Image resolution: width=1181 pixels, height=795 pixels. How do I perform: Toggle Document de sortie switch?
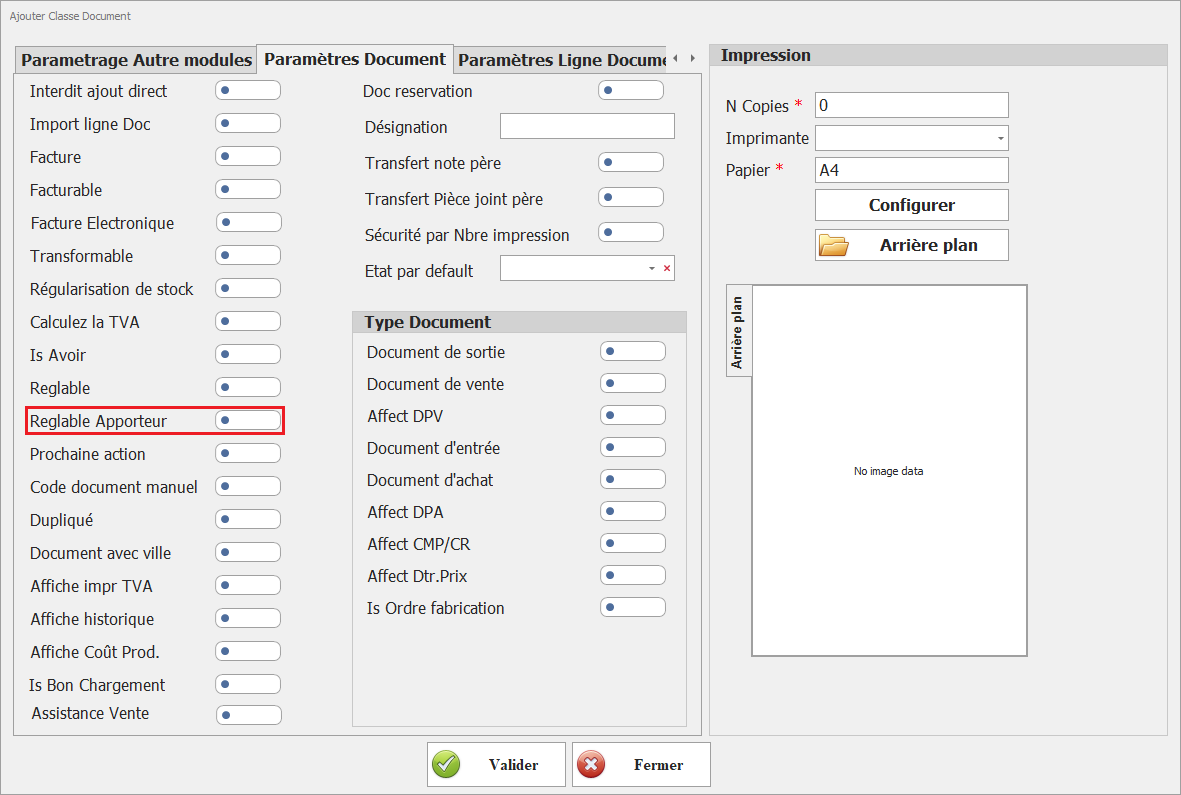tap(633, 352)
